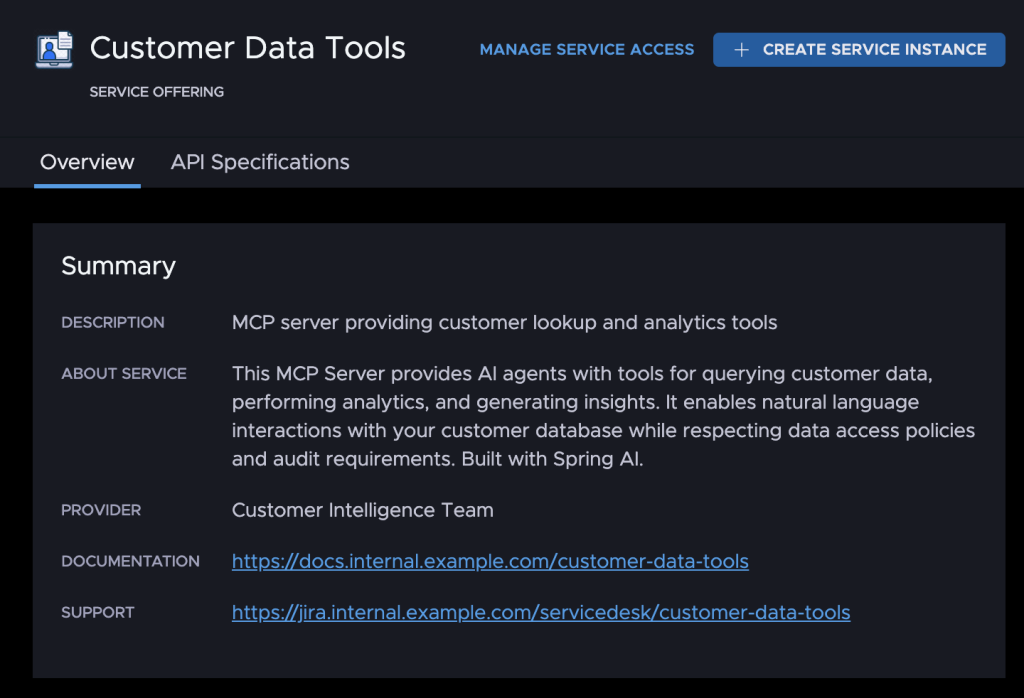This screenshot has height=698, width=1024.
Task: Click the Service Offering subtitle label
Action: coord(156,92)
